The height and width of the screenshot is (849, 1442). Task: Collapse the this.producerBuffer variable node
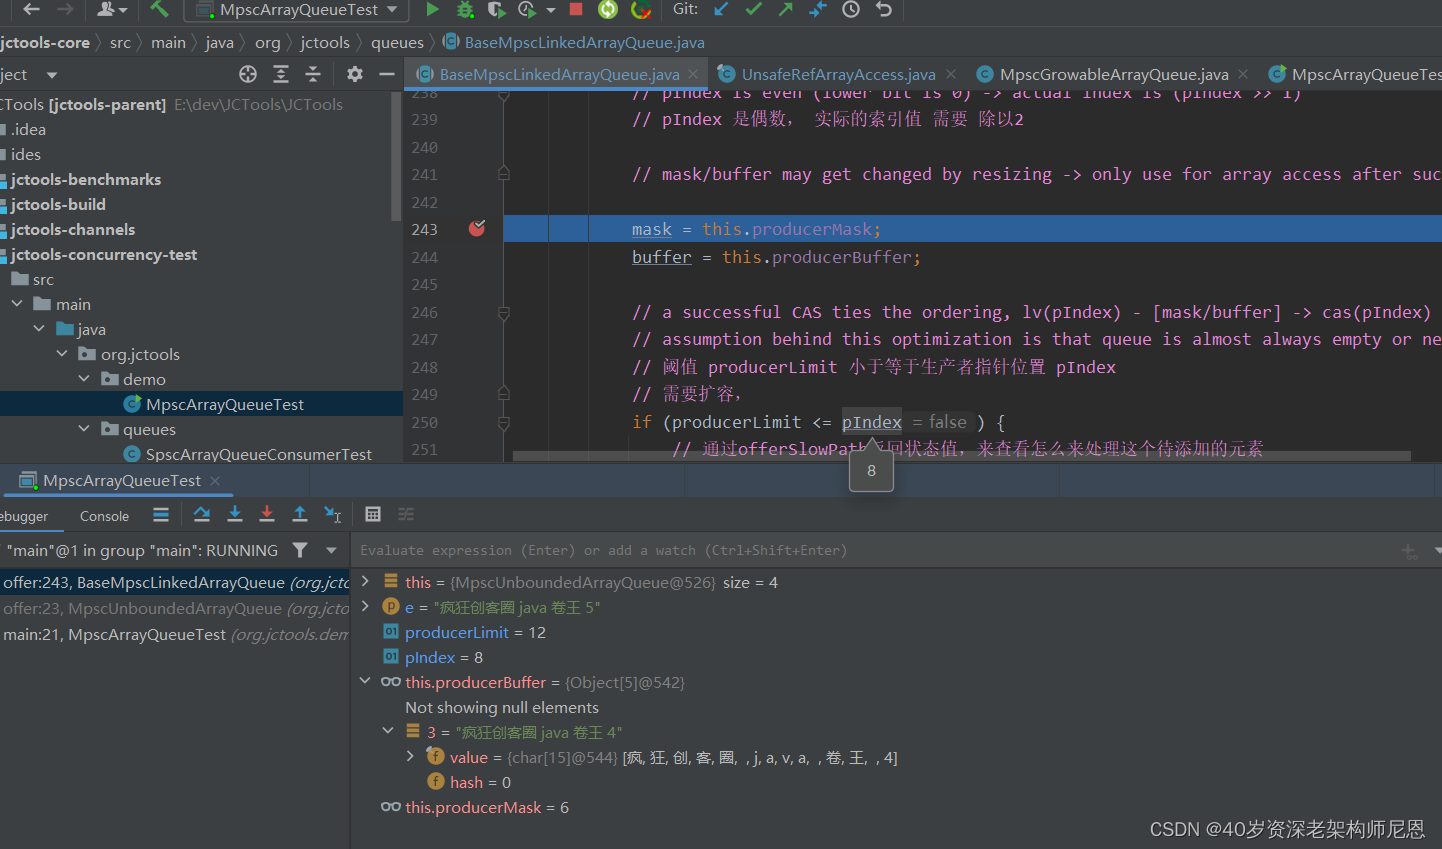coord(366,682)
